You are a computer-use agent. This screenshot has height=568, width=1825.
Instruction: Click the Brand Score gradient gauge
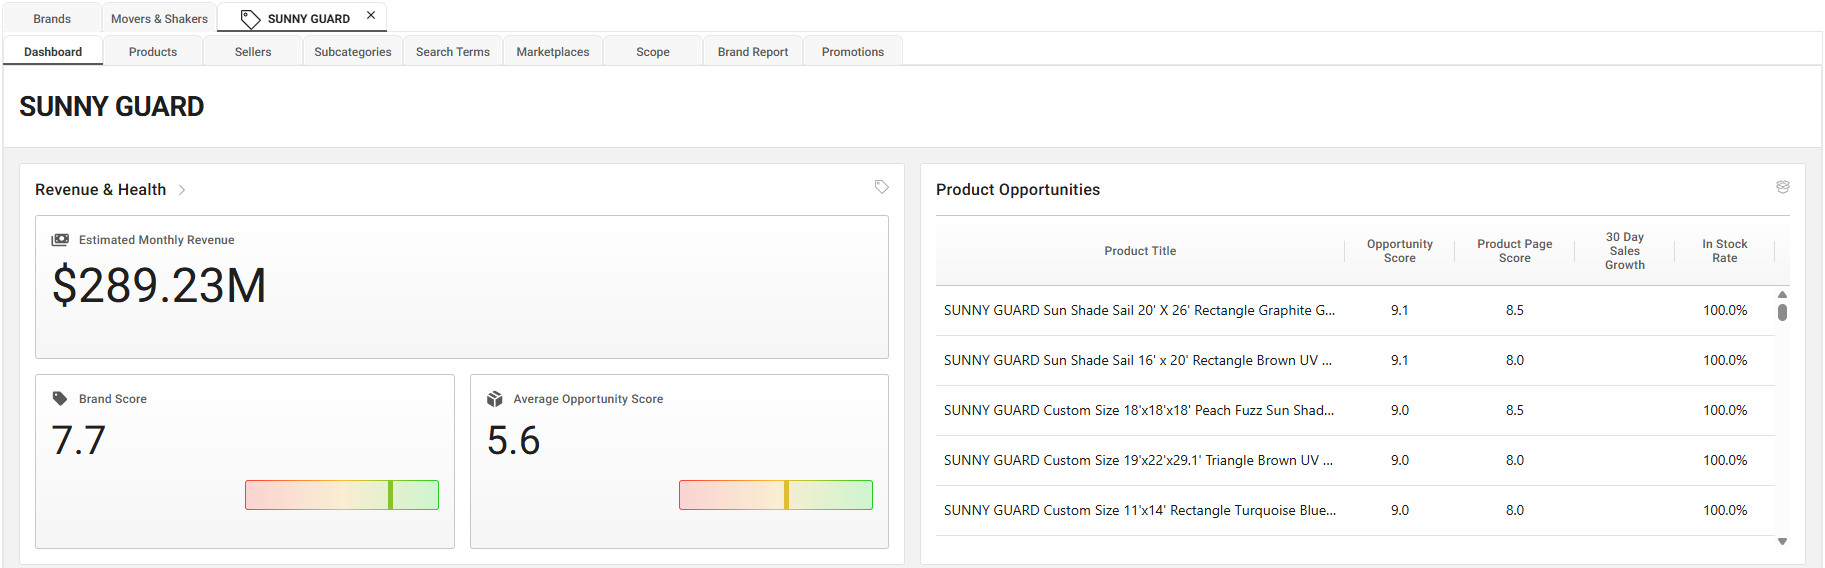[342, 495]
